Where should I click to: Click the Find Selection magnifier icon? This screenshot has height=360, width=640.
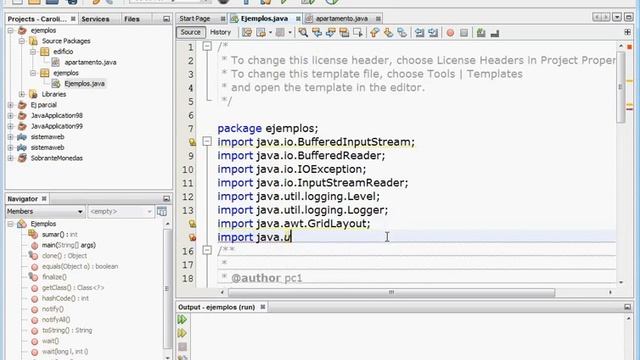tap(303, 33)
